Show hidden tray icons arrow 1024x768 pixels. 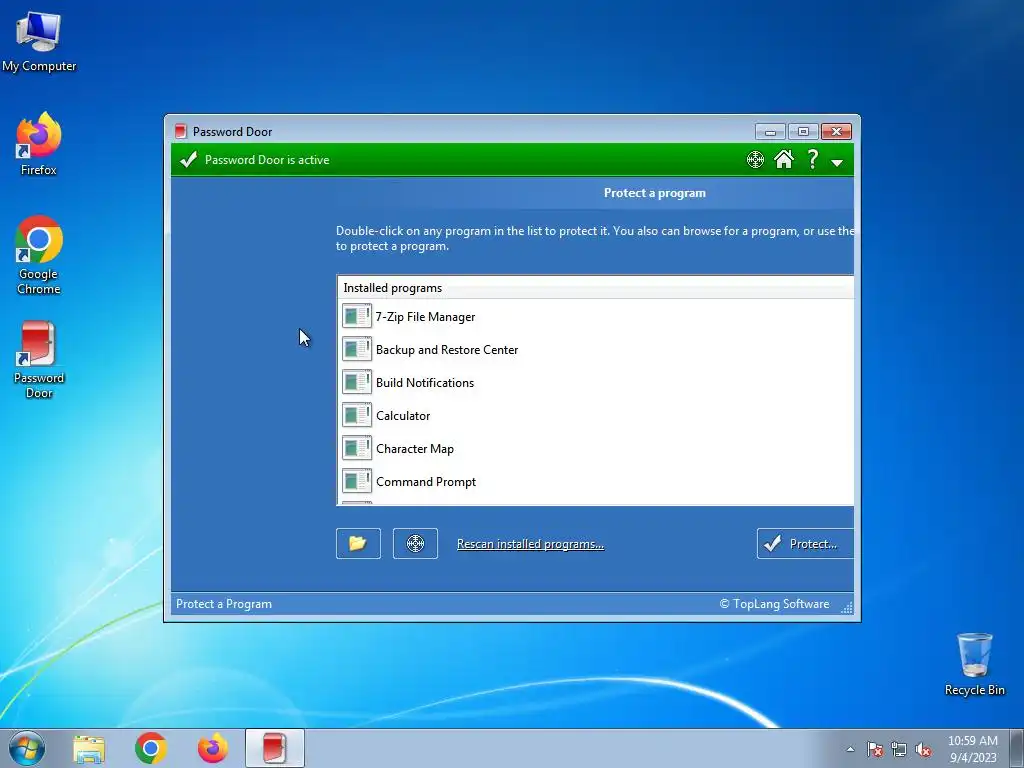click(x=850, y=749)
